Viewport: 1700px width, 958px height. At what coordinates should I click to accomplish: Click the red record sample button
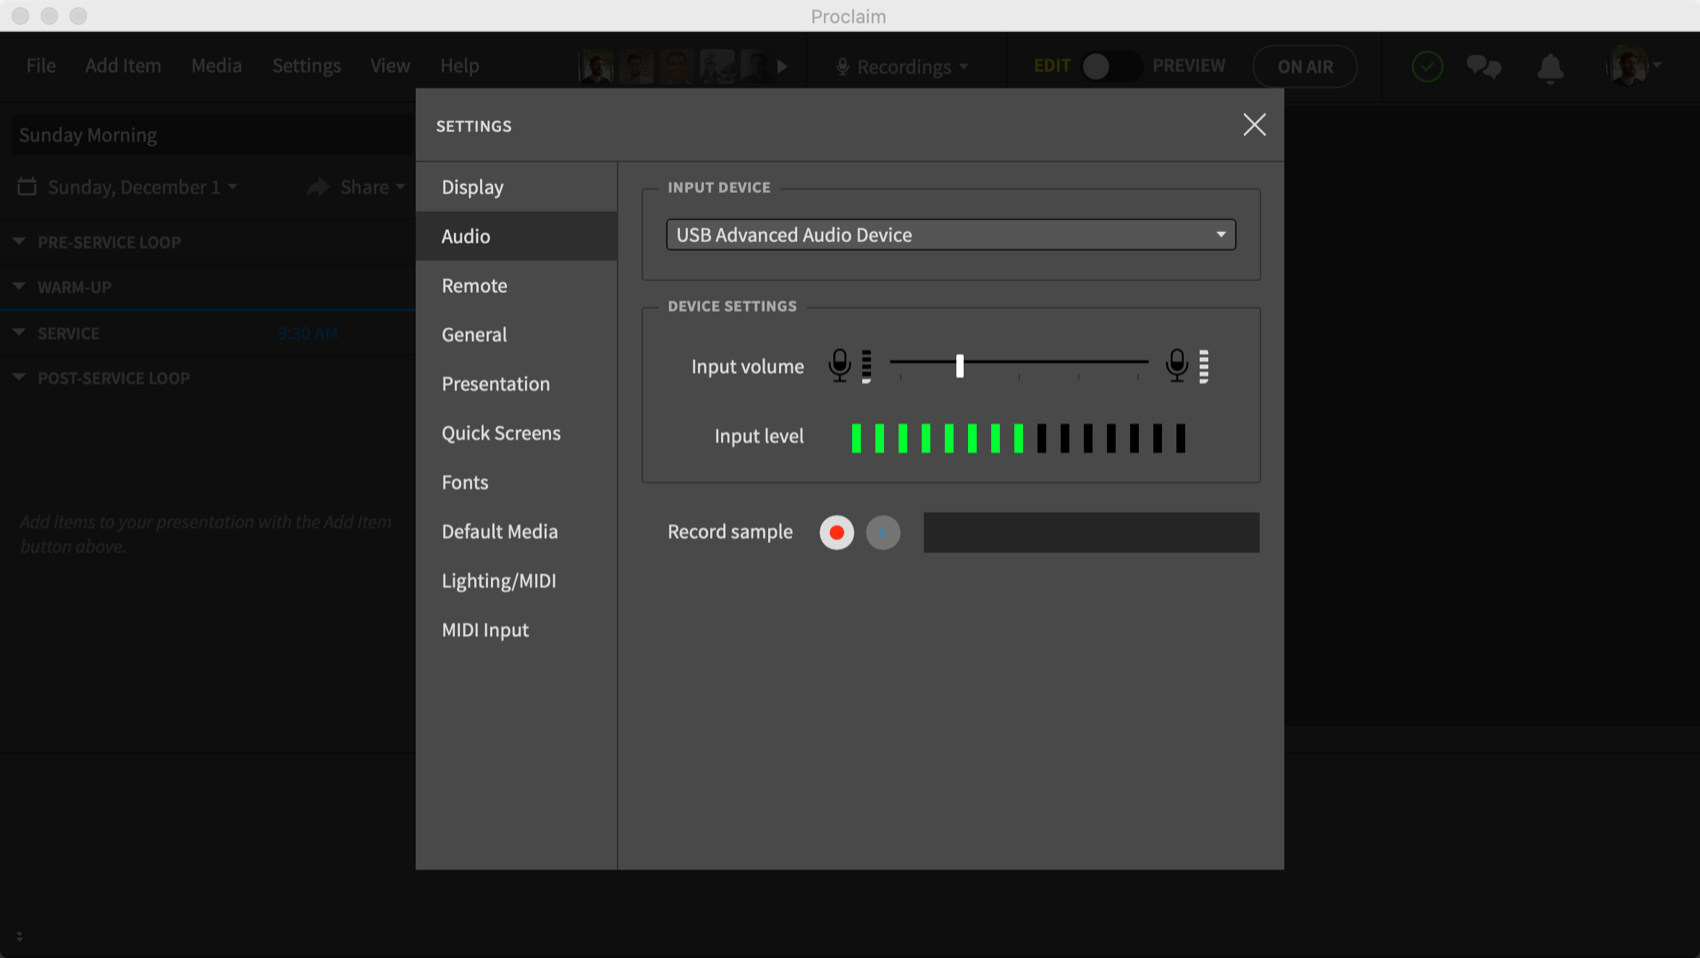836,532
